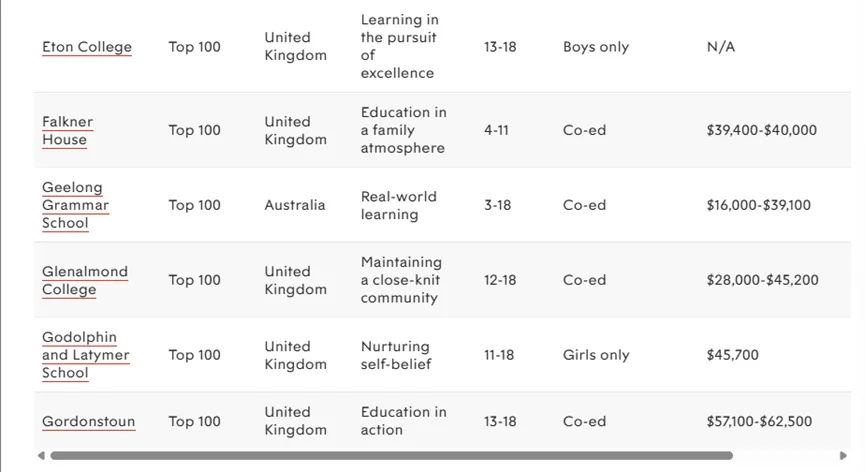This screenshot has height=472, width=865.
Task: Click the scroll left arrow of table
Action: pos(41,455)
